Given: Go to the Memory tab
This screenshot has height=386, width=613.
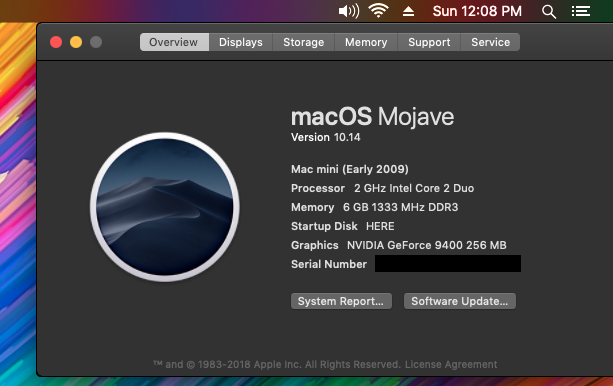Looking at the screenshot, I should click(366, 42).
